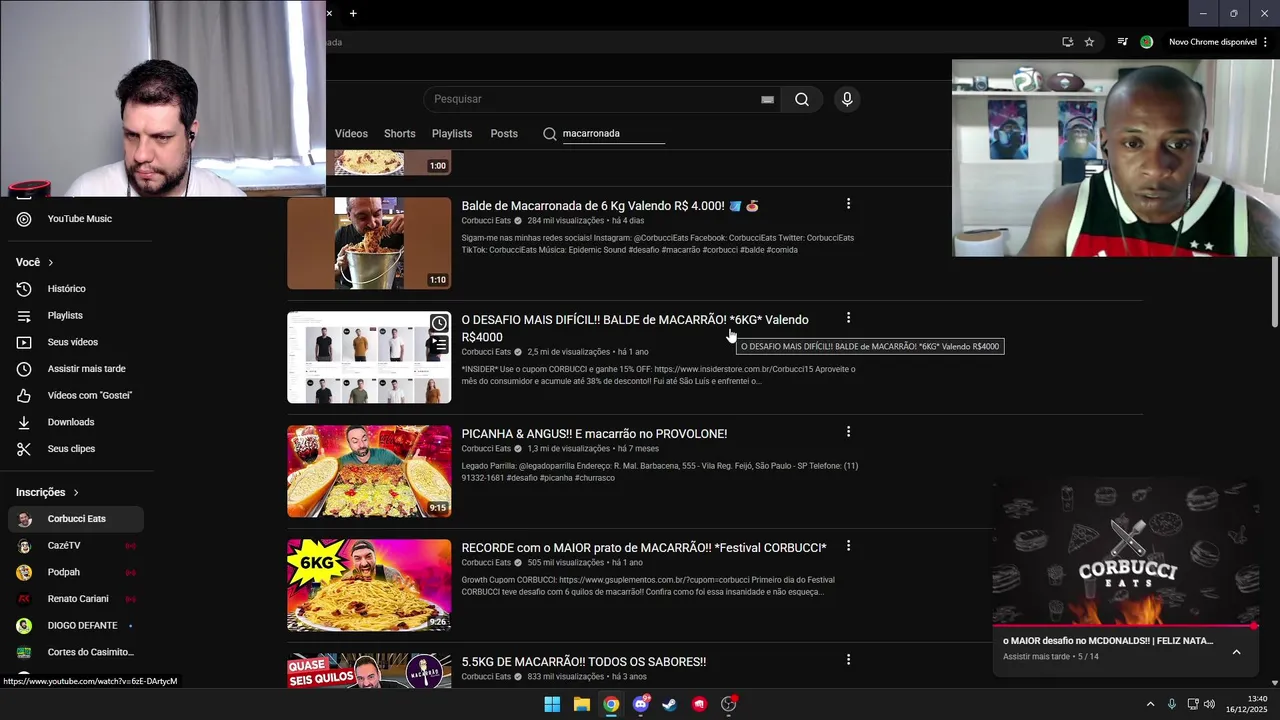Expand the mini playlist panel chevron

point(1236,652)
